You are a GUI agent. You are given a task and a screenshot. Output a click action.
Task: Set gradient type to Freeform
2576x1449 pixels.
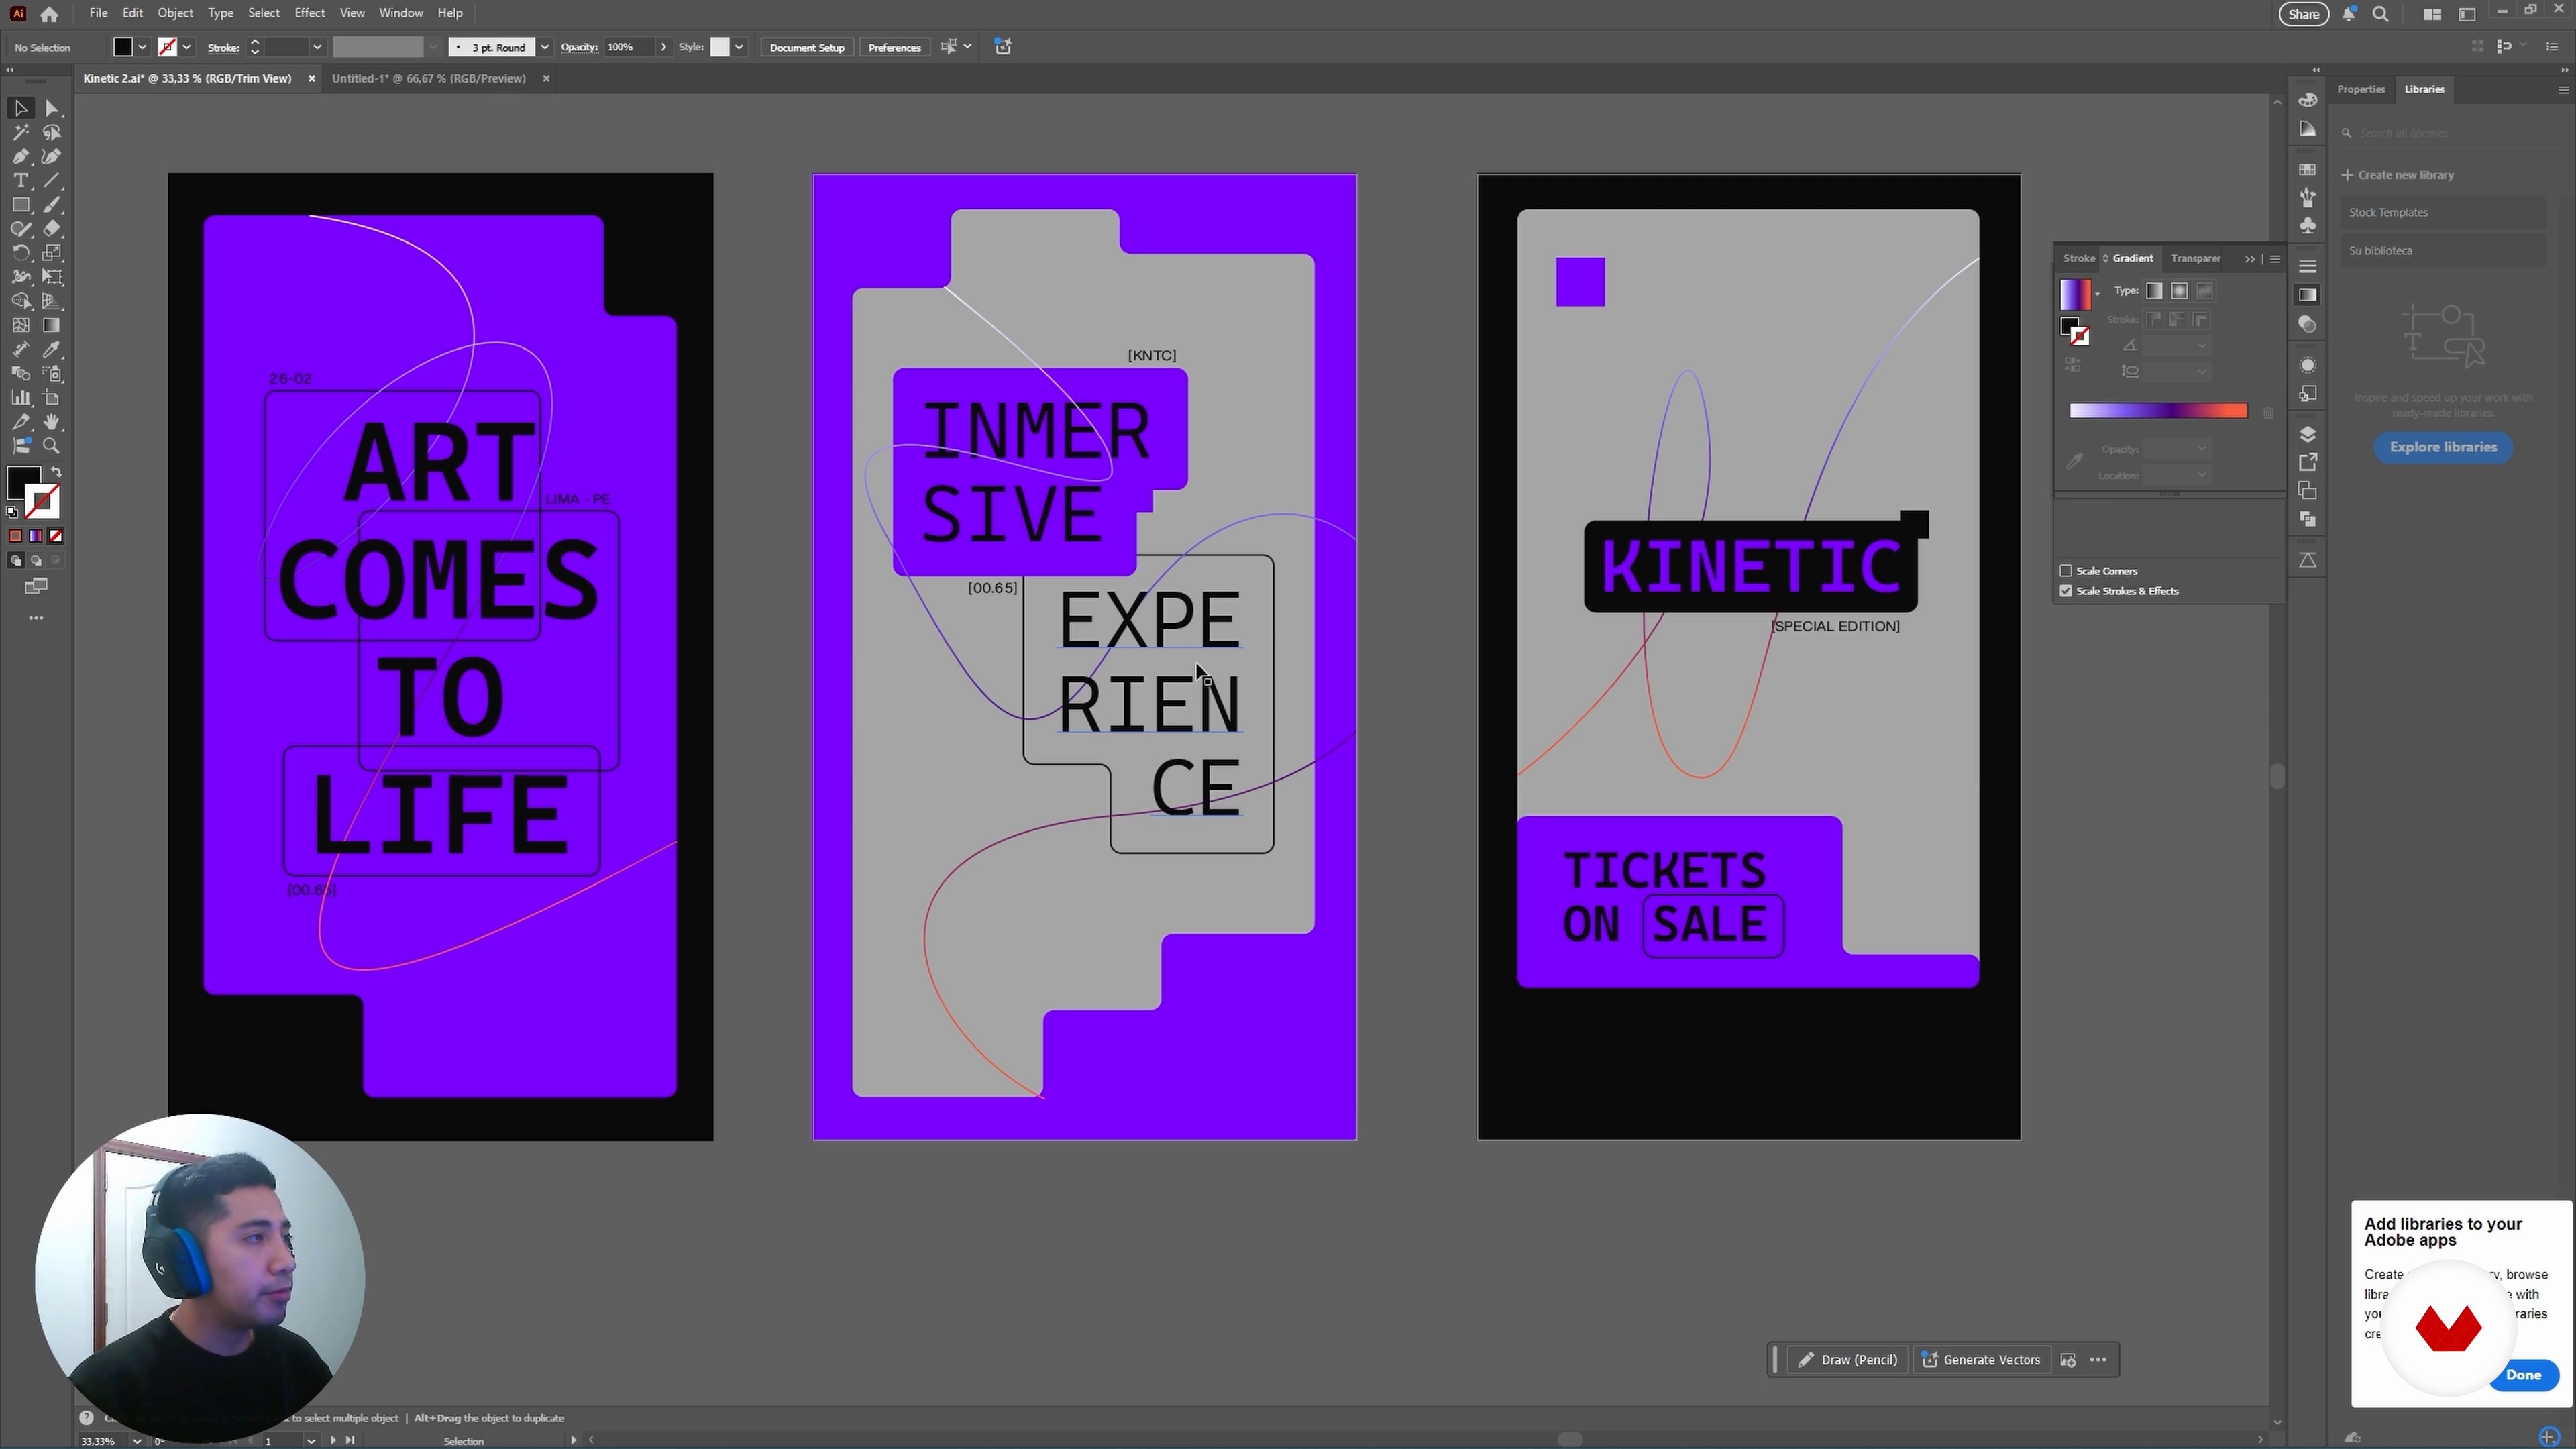(x=2205, y=291)
